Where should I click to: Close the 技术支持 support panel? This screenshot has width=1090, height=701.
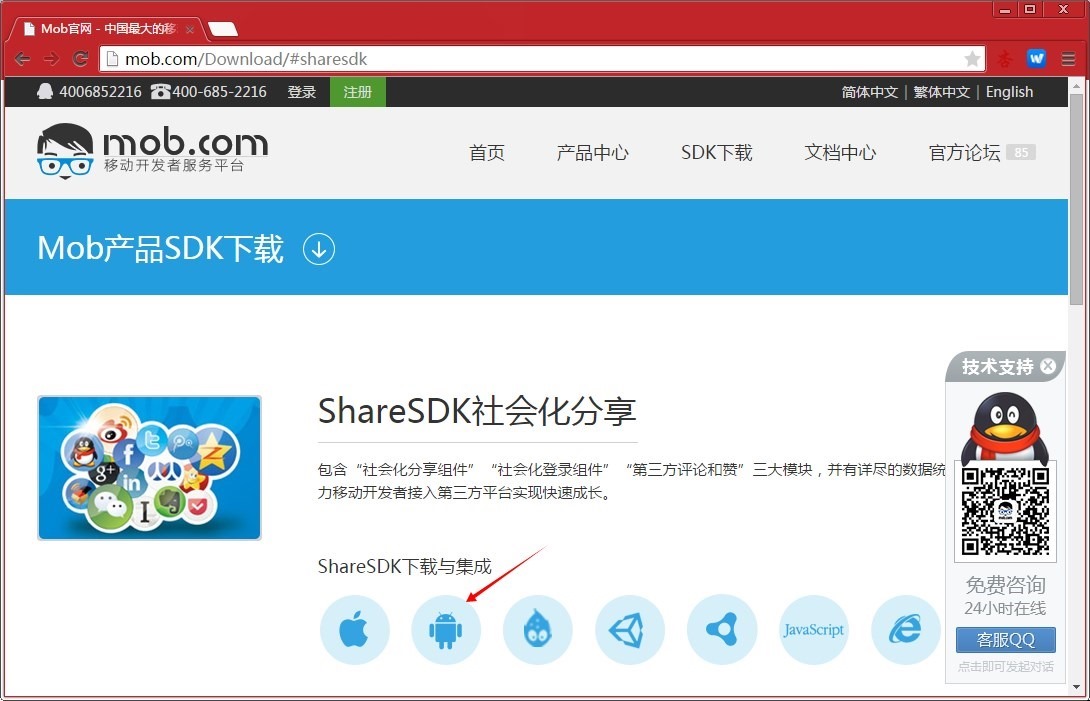(x=1048, y=366)
